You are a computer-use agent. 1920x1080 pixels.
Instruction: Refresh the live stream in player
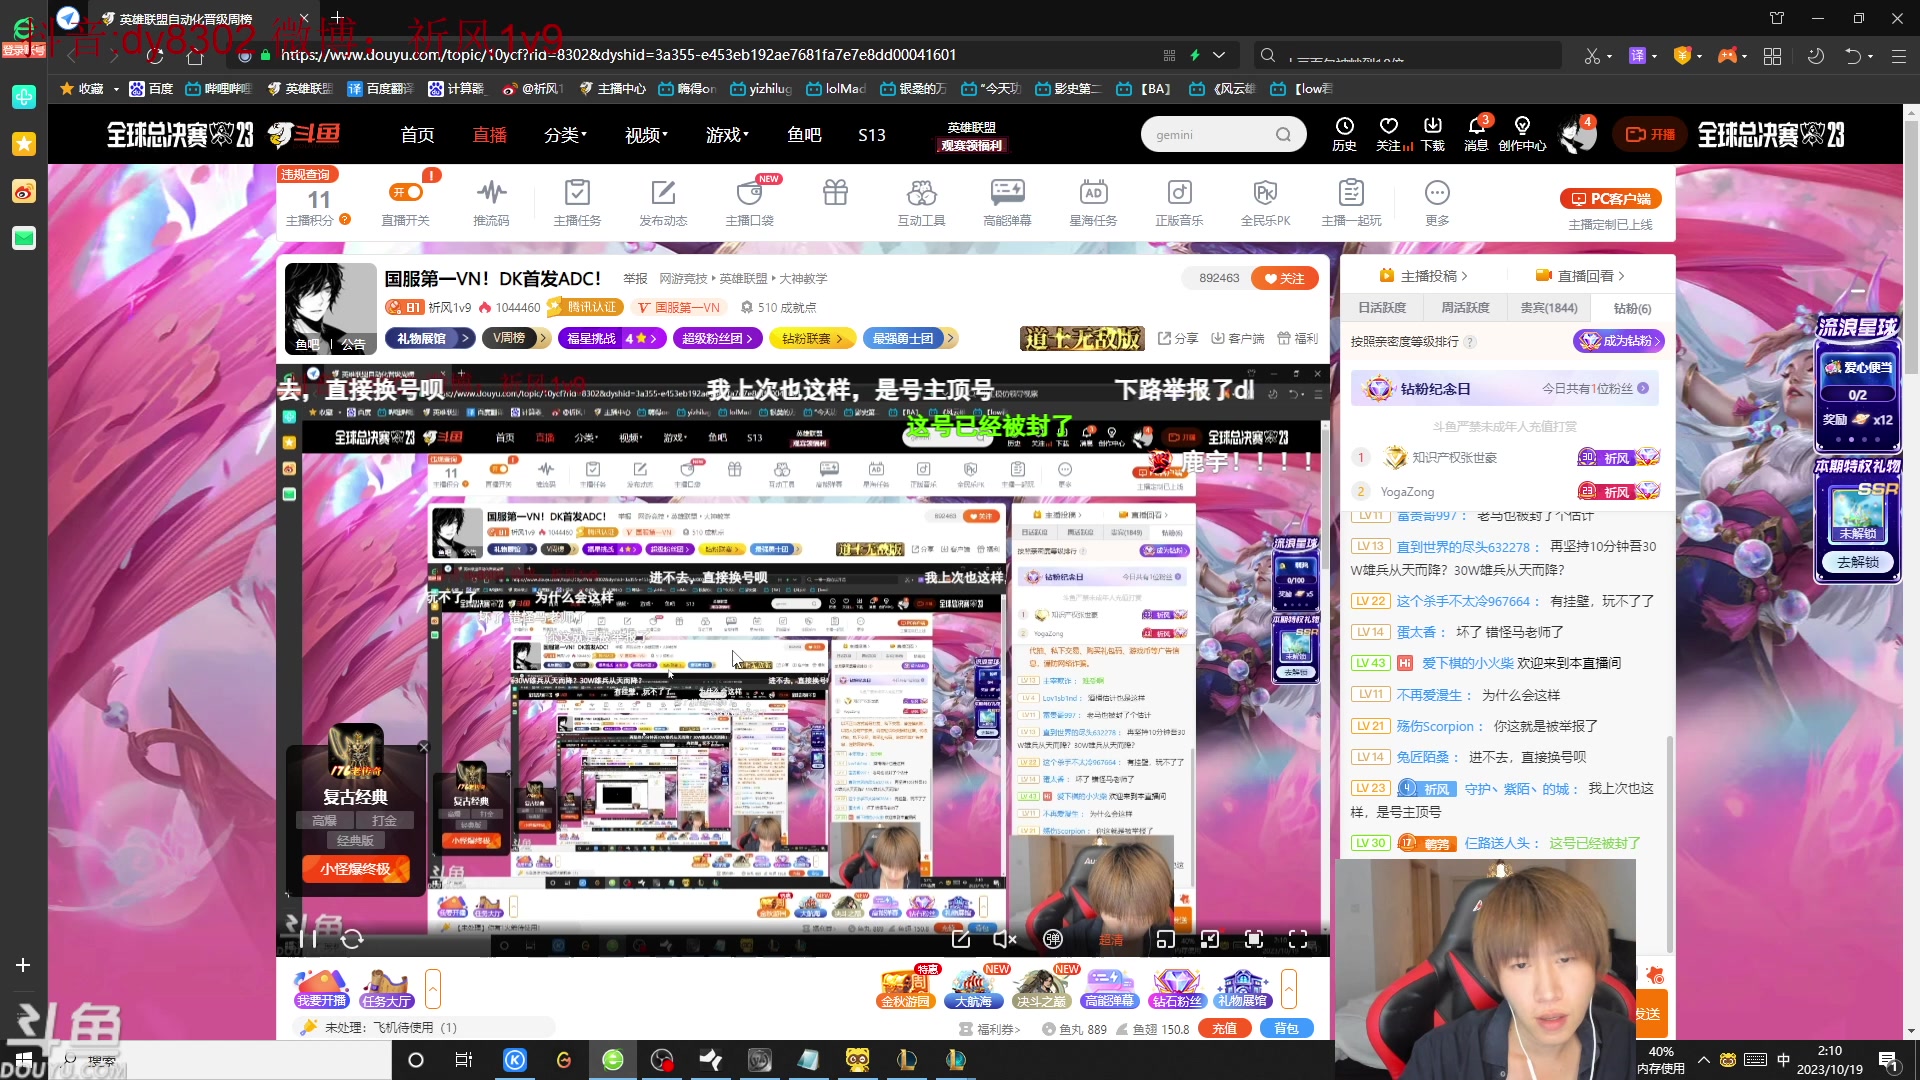[x=352, y=939]
